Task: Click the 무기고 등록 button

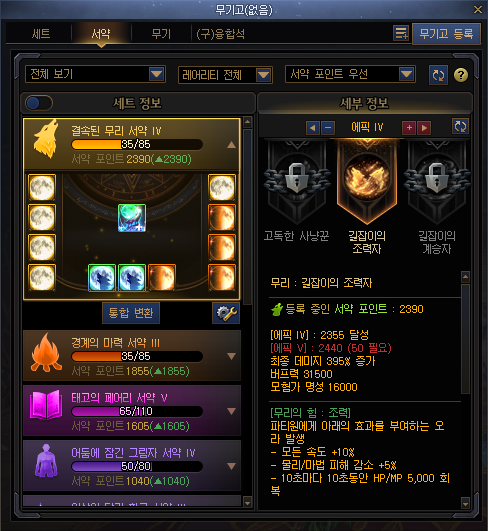Action: pos(446,34)
